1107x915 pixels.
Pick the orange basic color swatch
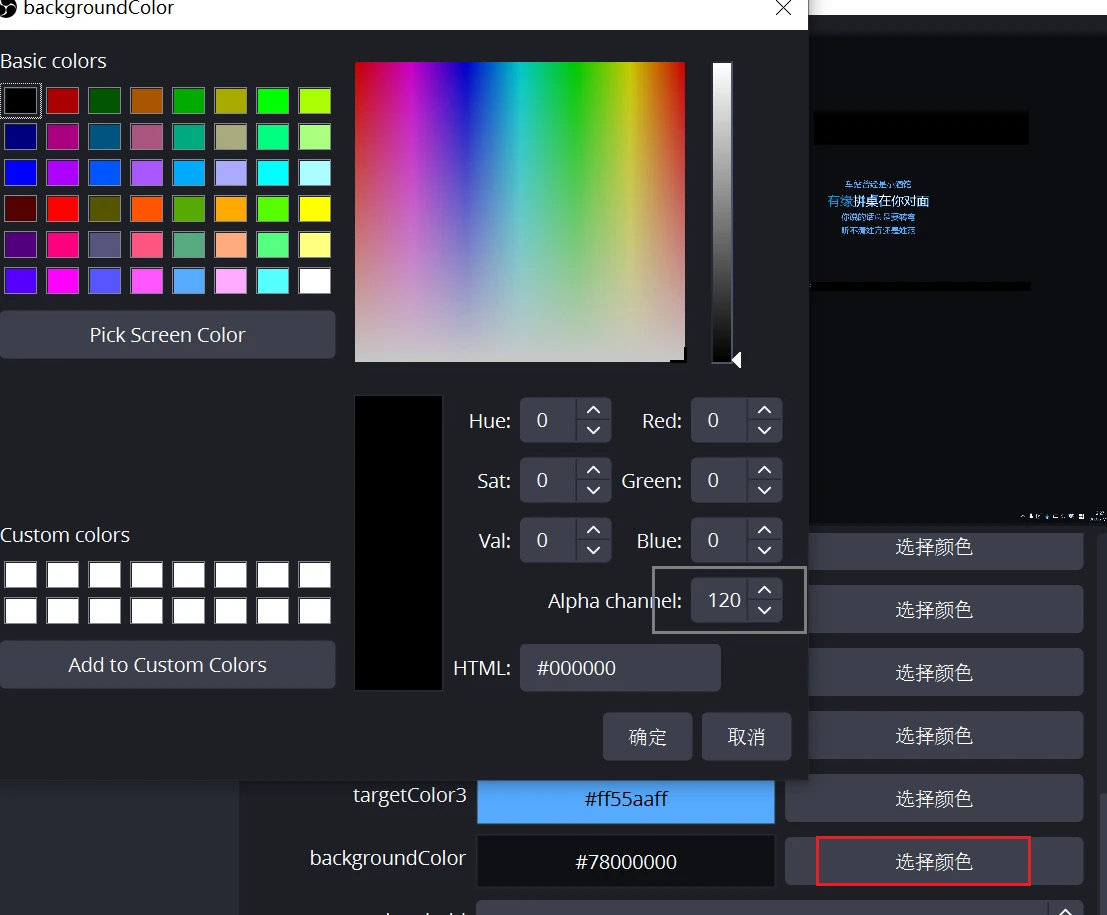click(x=231, y=209)
